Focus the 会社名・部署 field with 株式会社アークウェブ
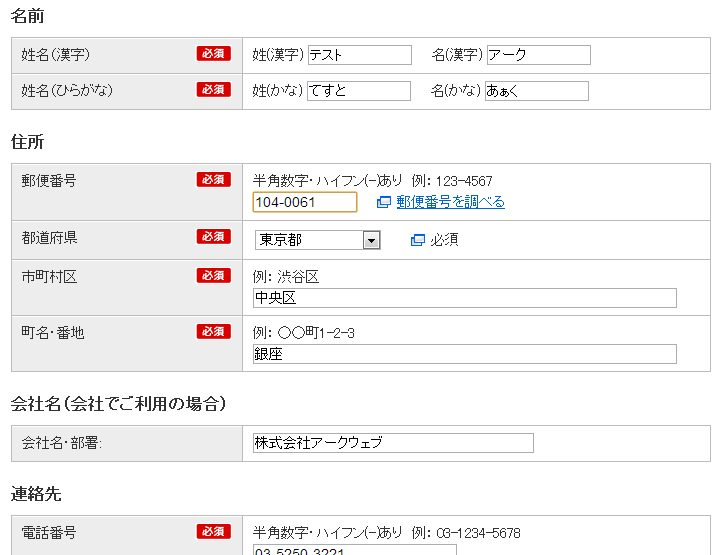Screen dimensions: 725x555 click(x=393, y=443)
